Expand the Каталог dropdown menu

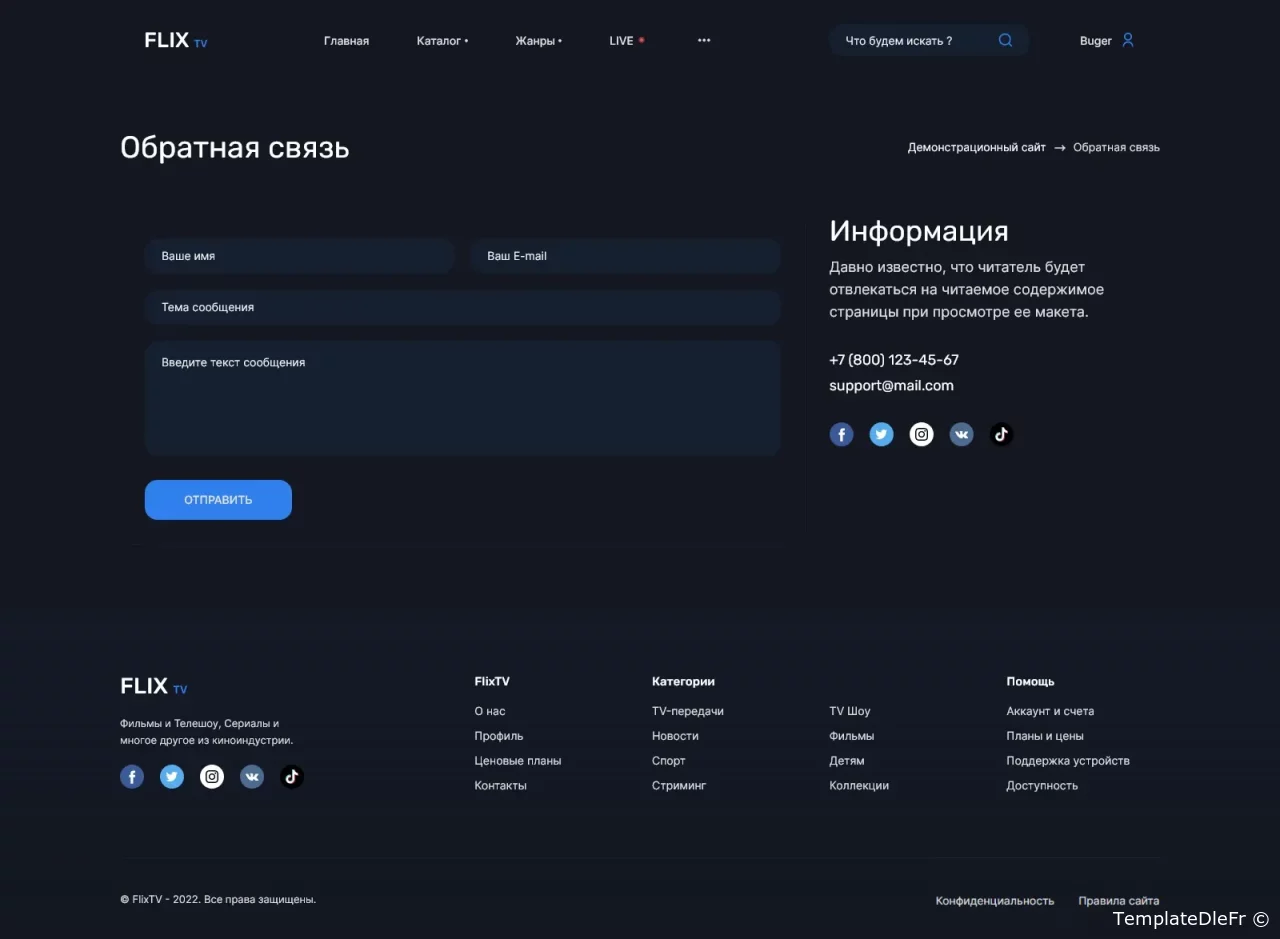(x=442, y=41)
